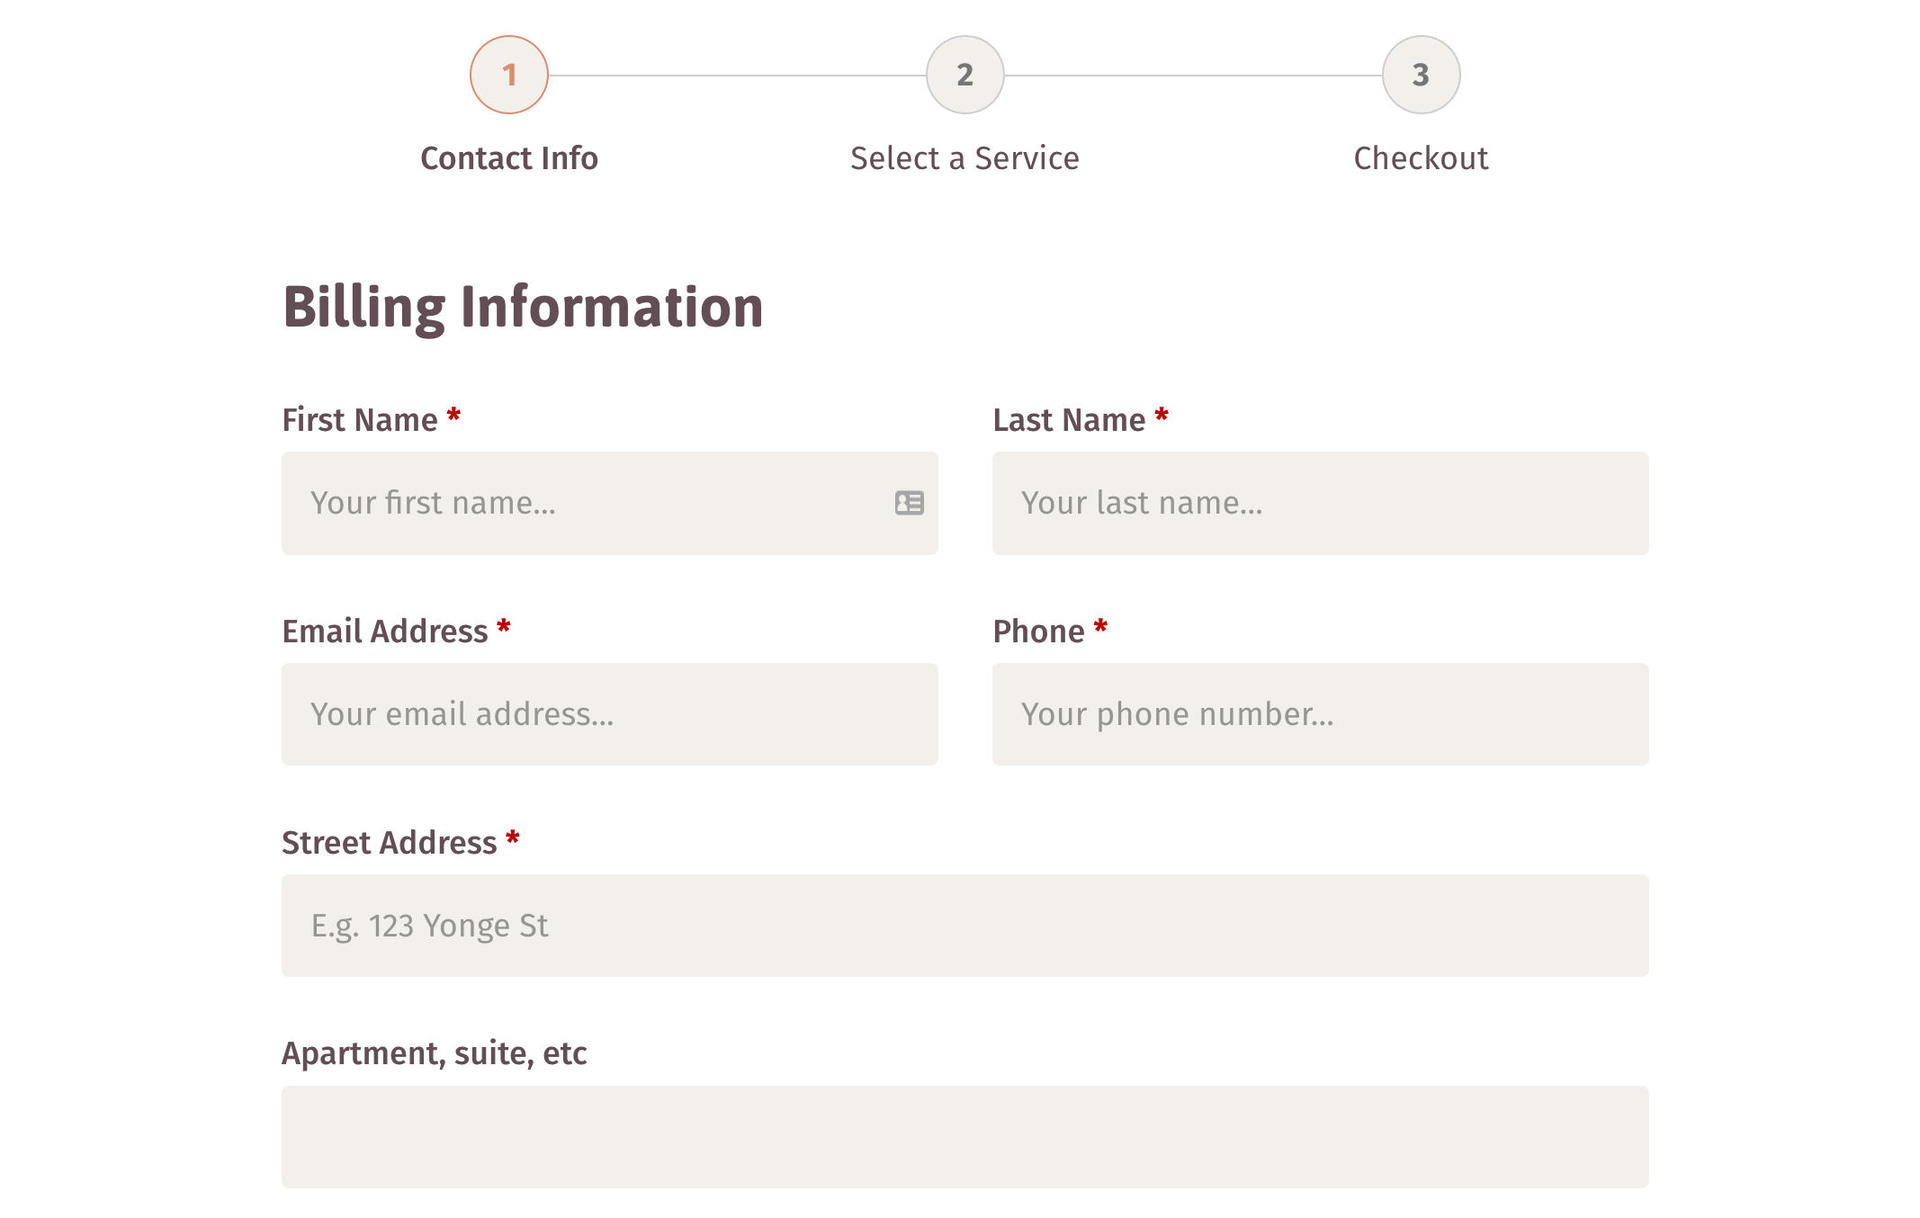The height and width of the screenshot is (1218, 1920).
Task: Navigate to the Checkout step
Action: (1420, 157)
